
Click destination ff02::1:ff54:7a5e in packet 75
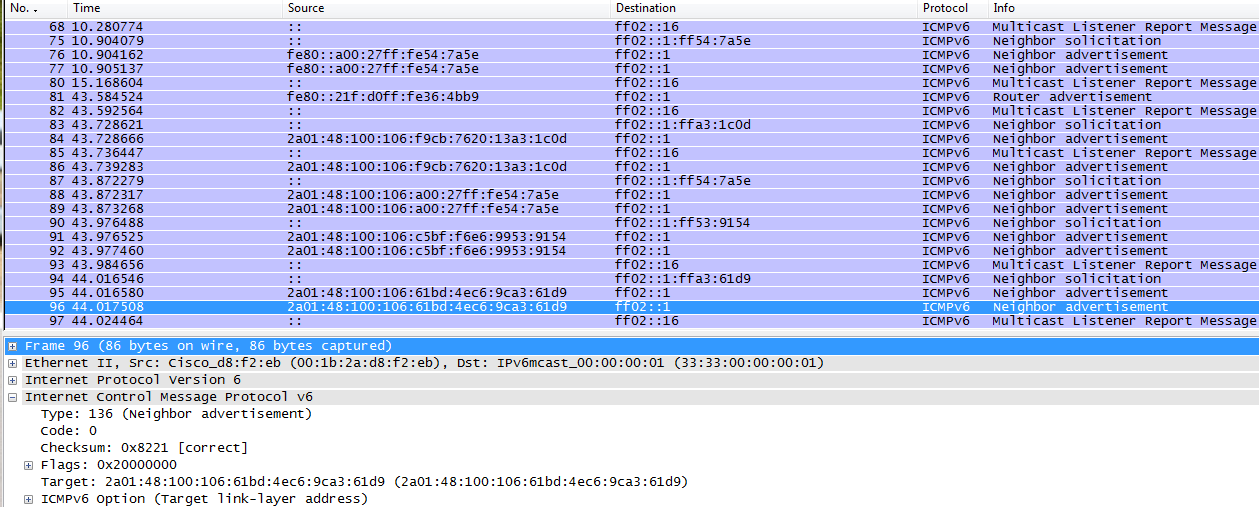click(x=683, y=41)
